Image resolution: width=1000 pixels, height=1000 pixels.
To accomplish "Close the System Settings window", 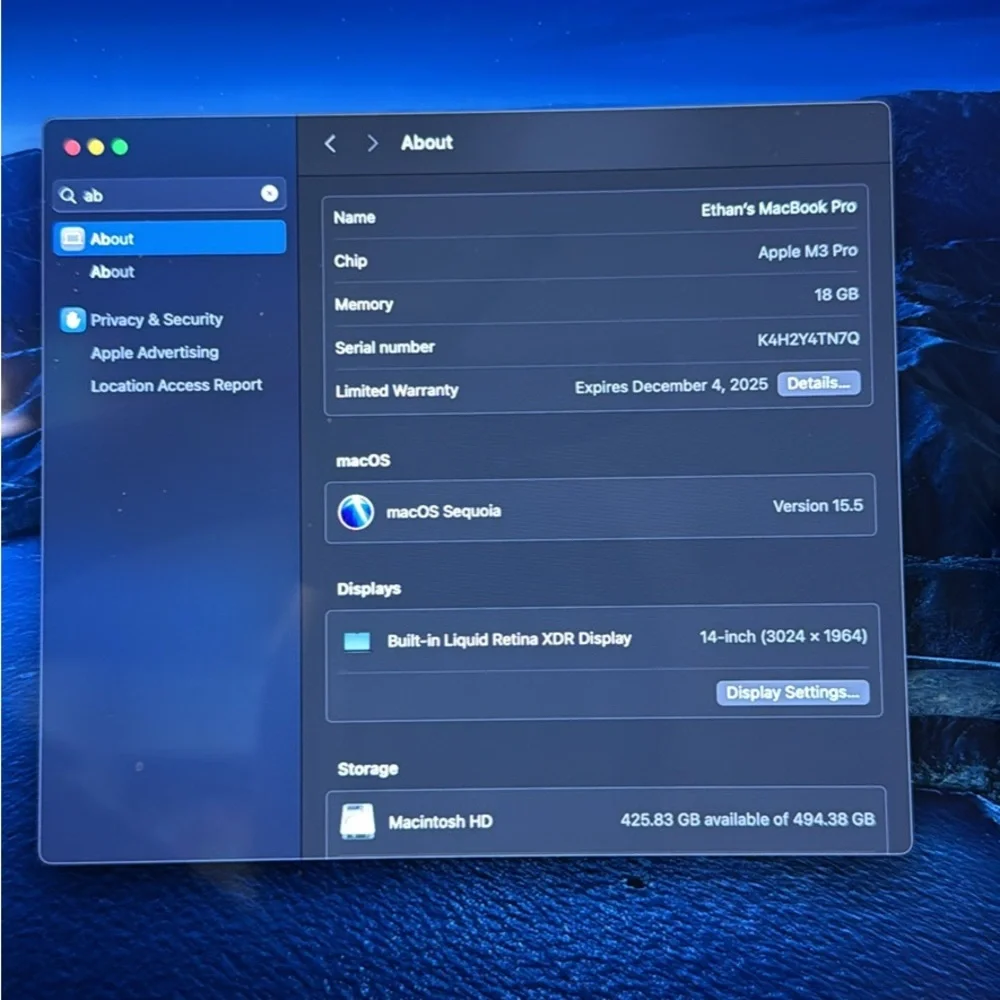I will [73, 148].
